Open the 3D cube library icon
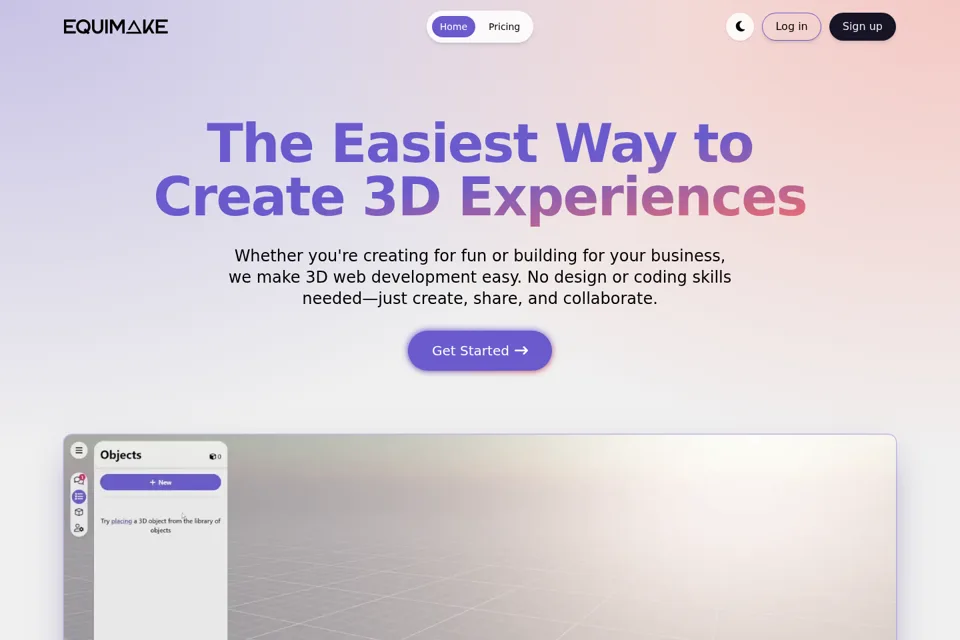 click(79, 512)
